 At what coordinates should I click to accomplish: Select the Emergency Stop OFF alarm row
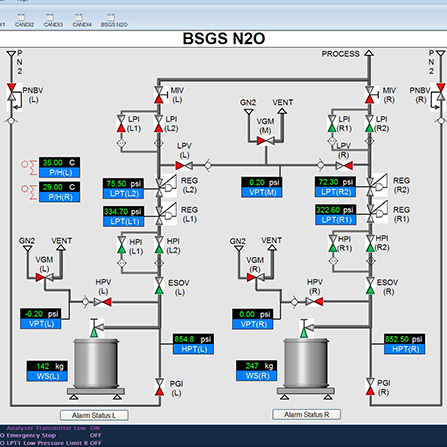click(51, 435)
